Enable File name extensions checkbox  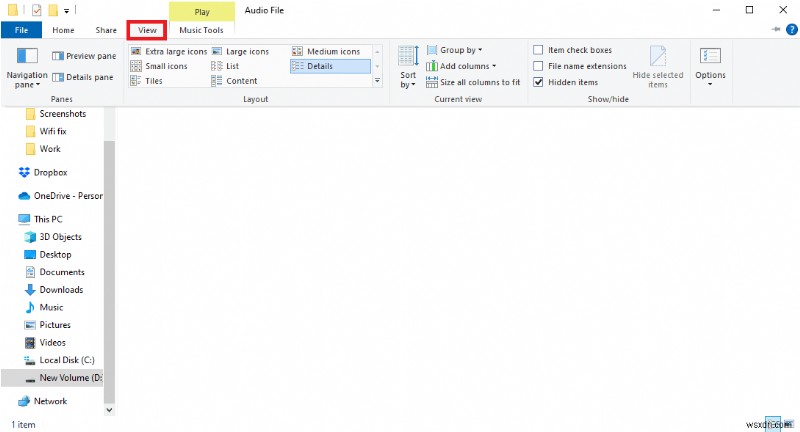538,66
